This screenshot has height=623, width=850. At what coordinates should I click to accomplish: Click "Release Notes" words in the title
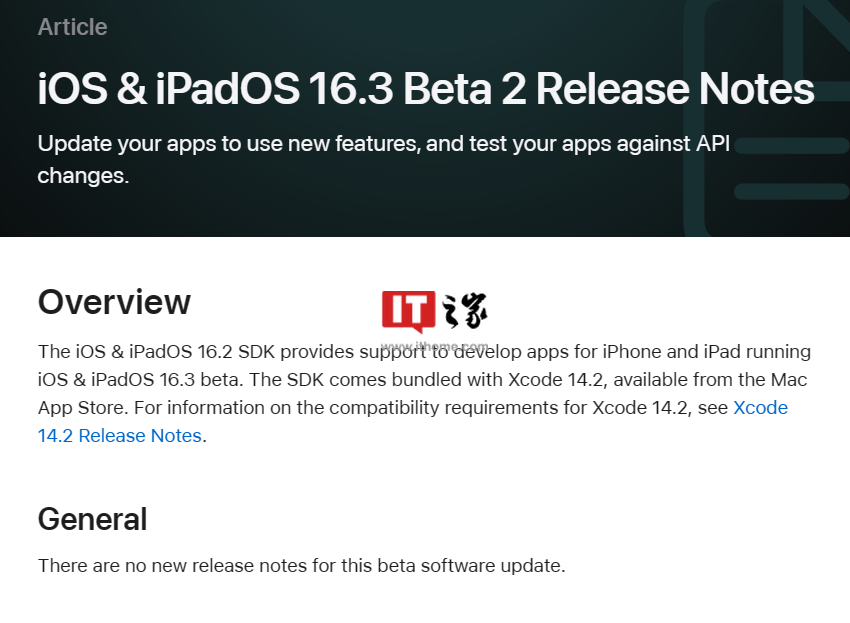click(x=675, y=89)
